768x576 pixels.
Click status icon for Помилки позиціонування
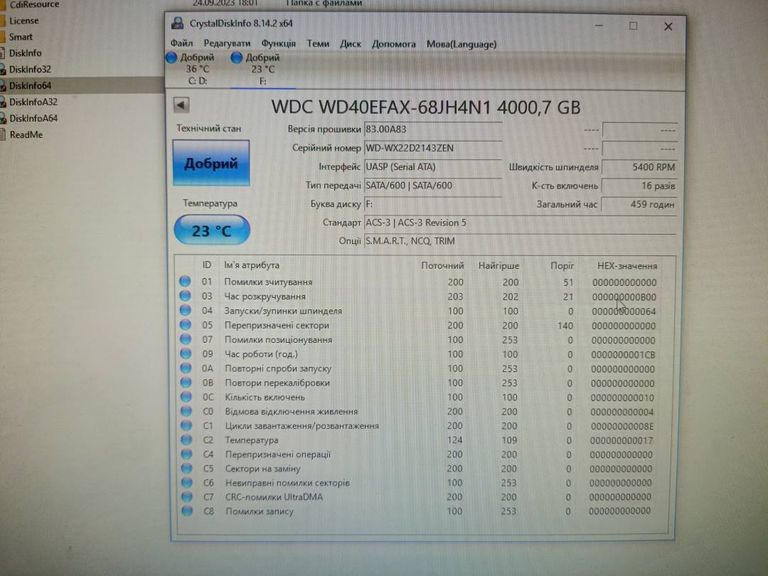point(185,339)
